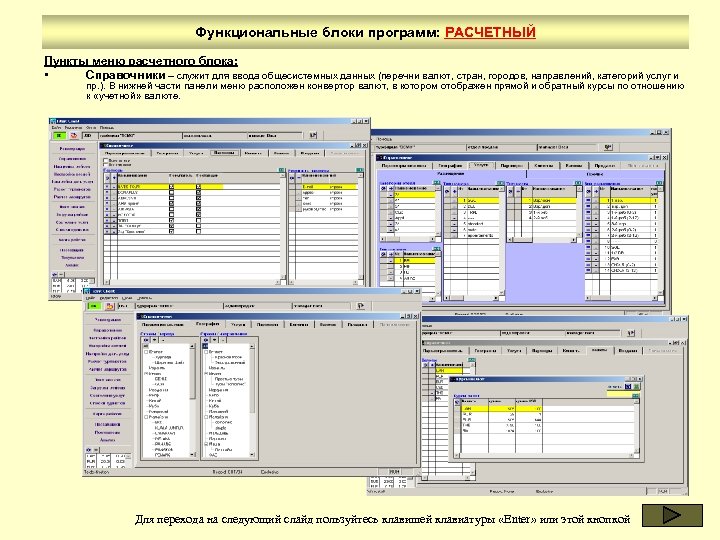The height and width of the screenshot is (540, 720).
Task: Select Куба in the directions tree
Action: pos(214,406)
